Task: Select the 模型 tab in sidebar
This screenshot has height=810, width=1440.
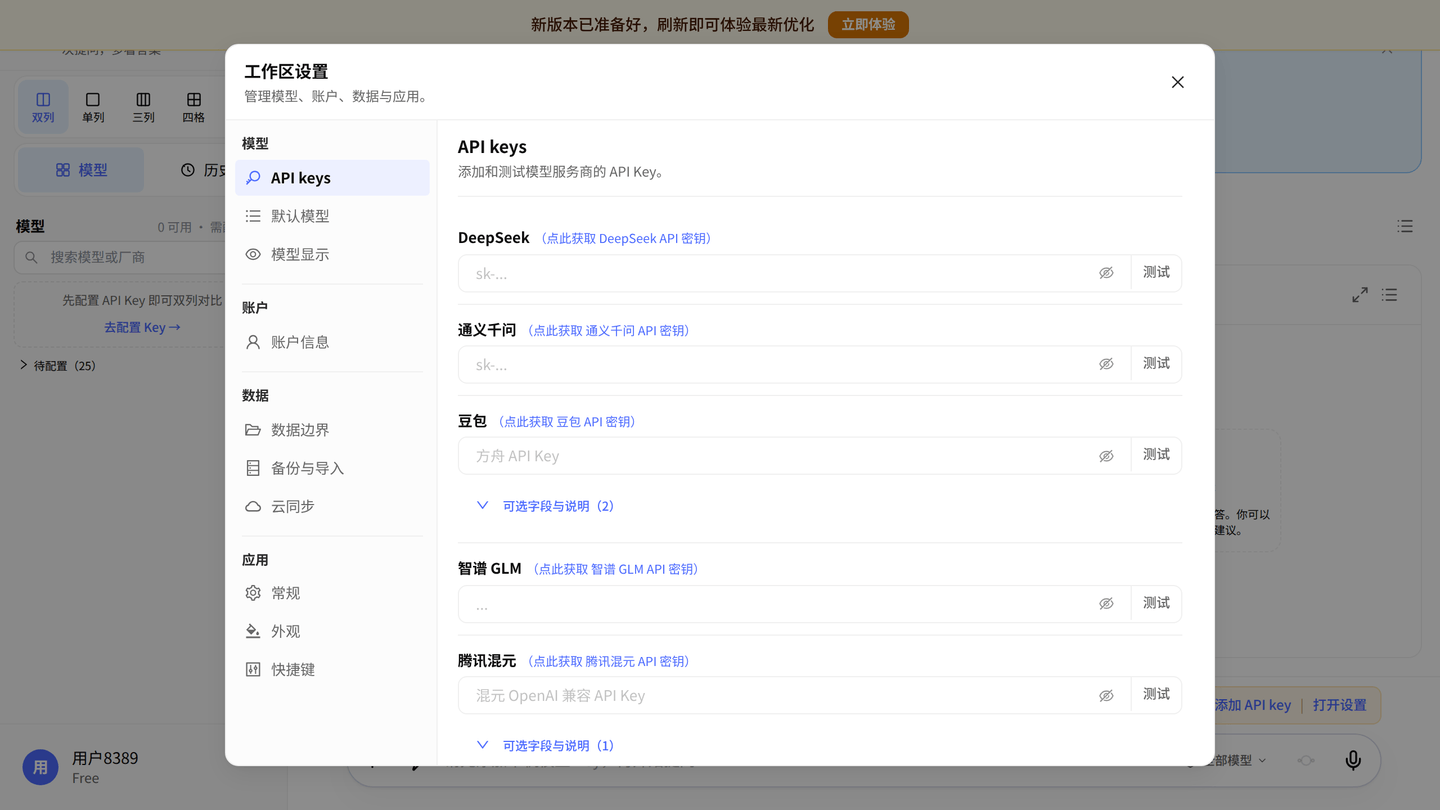Action: [x=81, y=170]
